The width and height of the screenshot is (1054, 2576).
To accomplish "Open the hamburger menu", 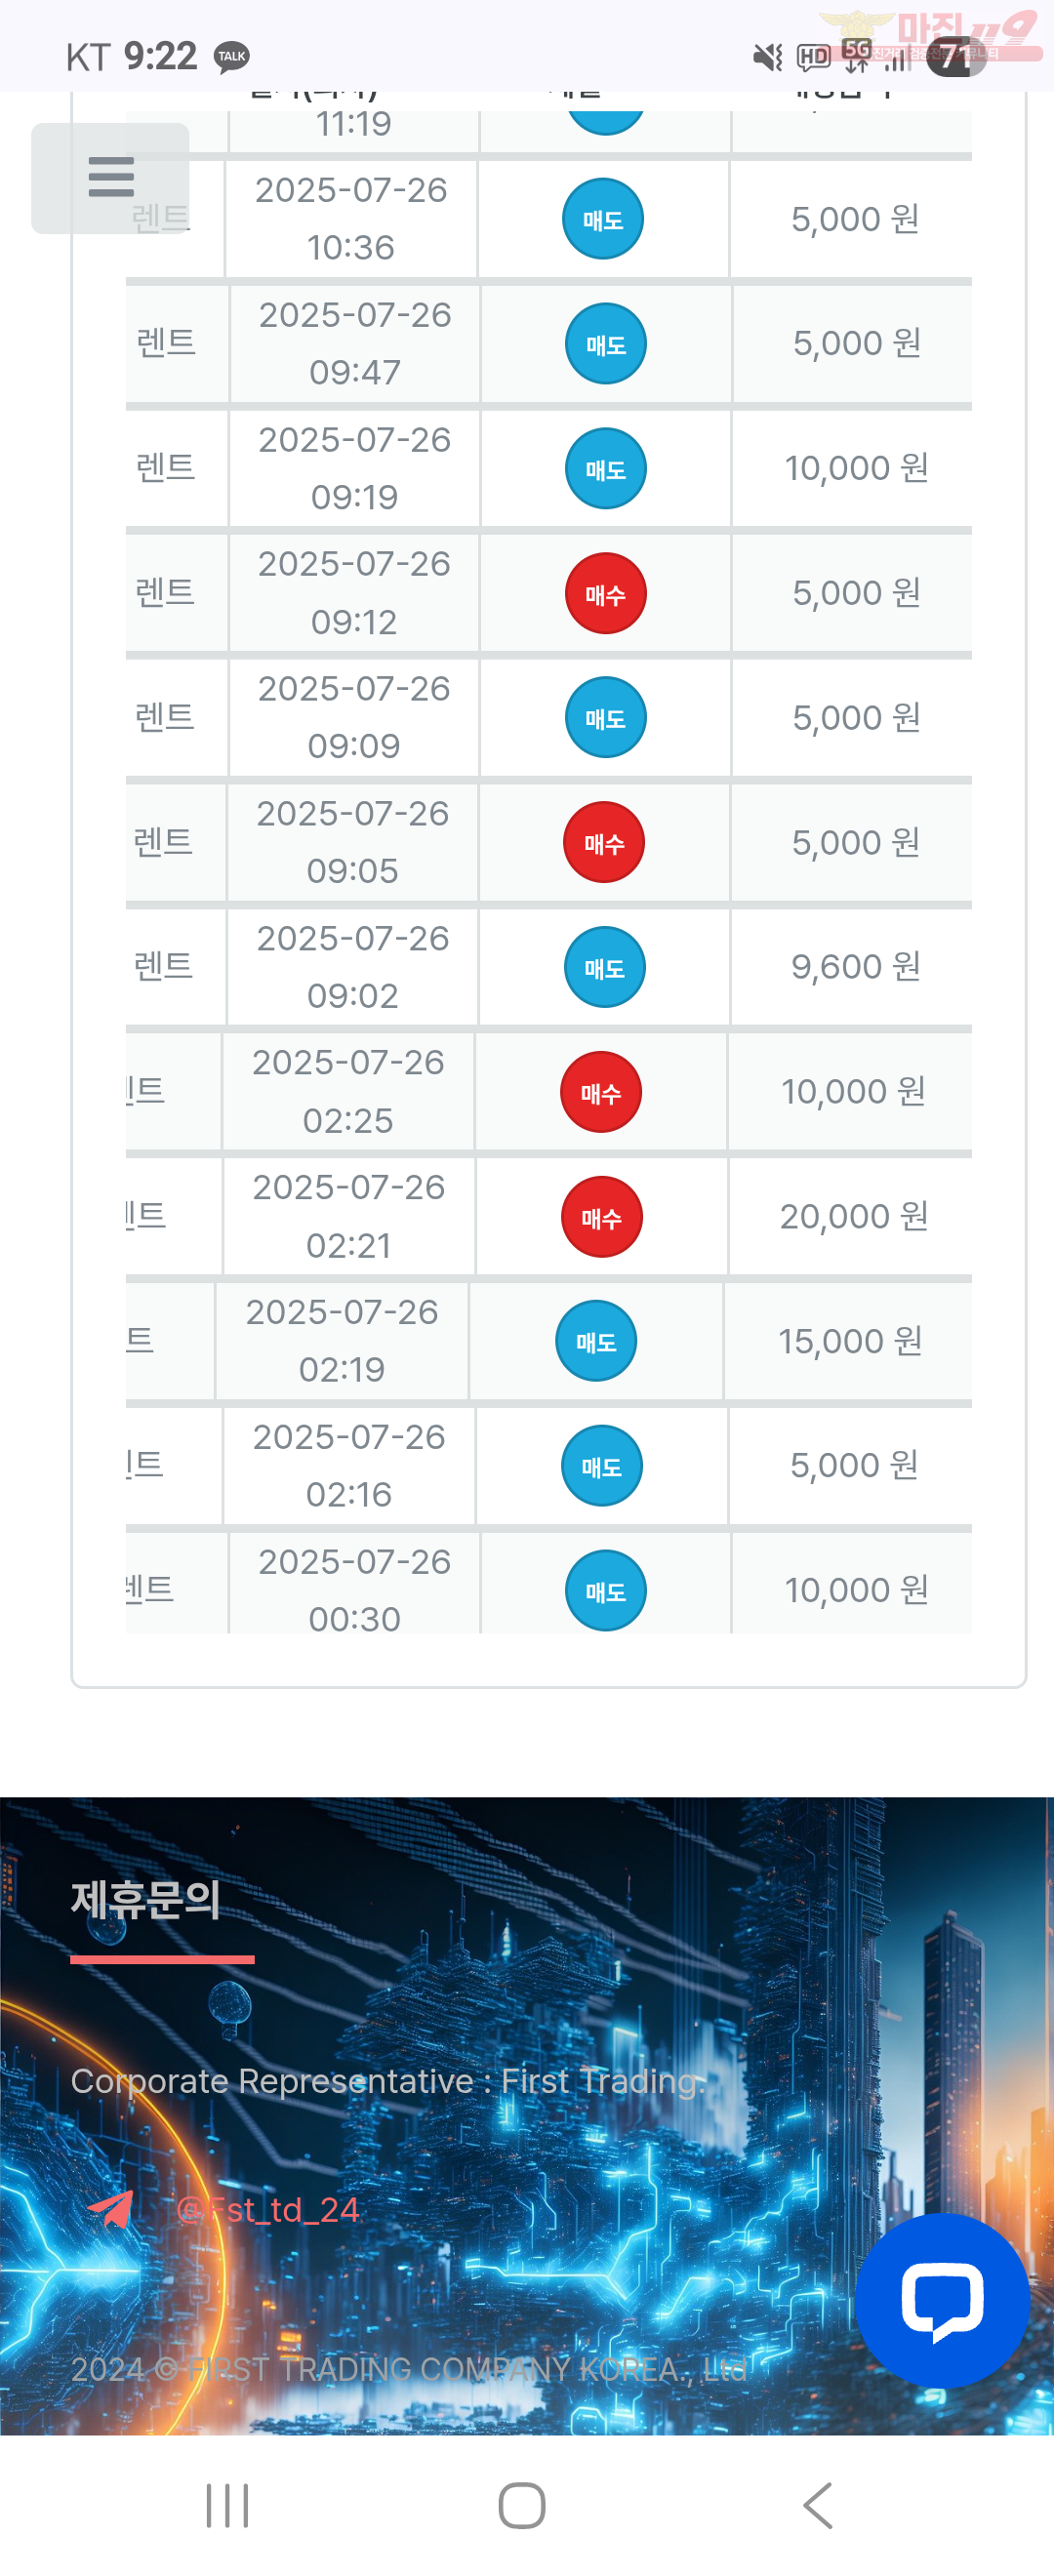I will click(110, 178).
